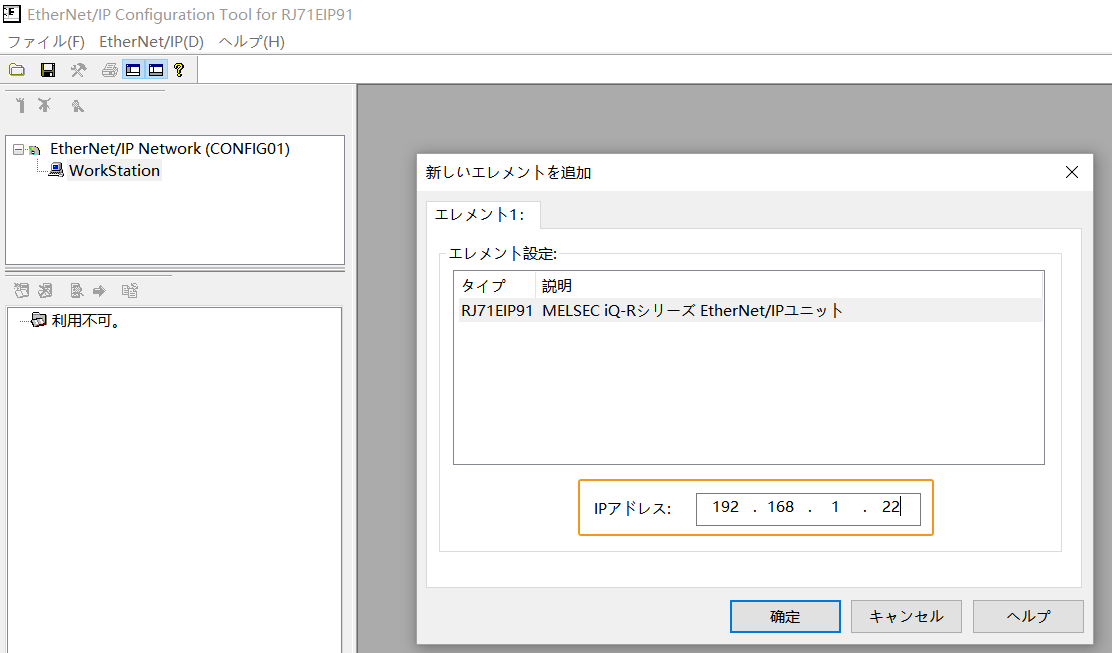The image size is (1112, 653).
Task: Click the 説明 column header
Action: [557, 286]
